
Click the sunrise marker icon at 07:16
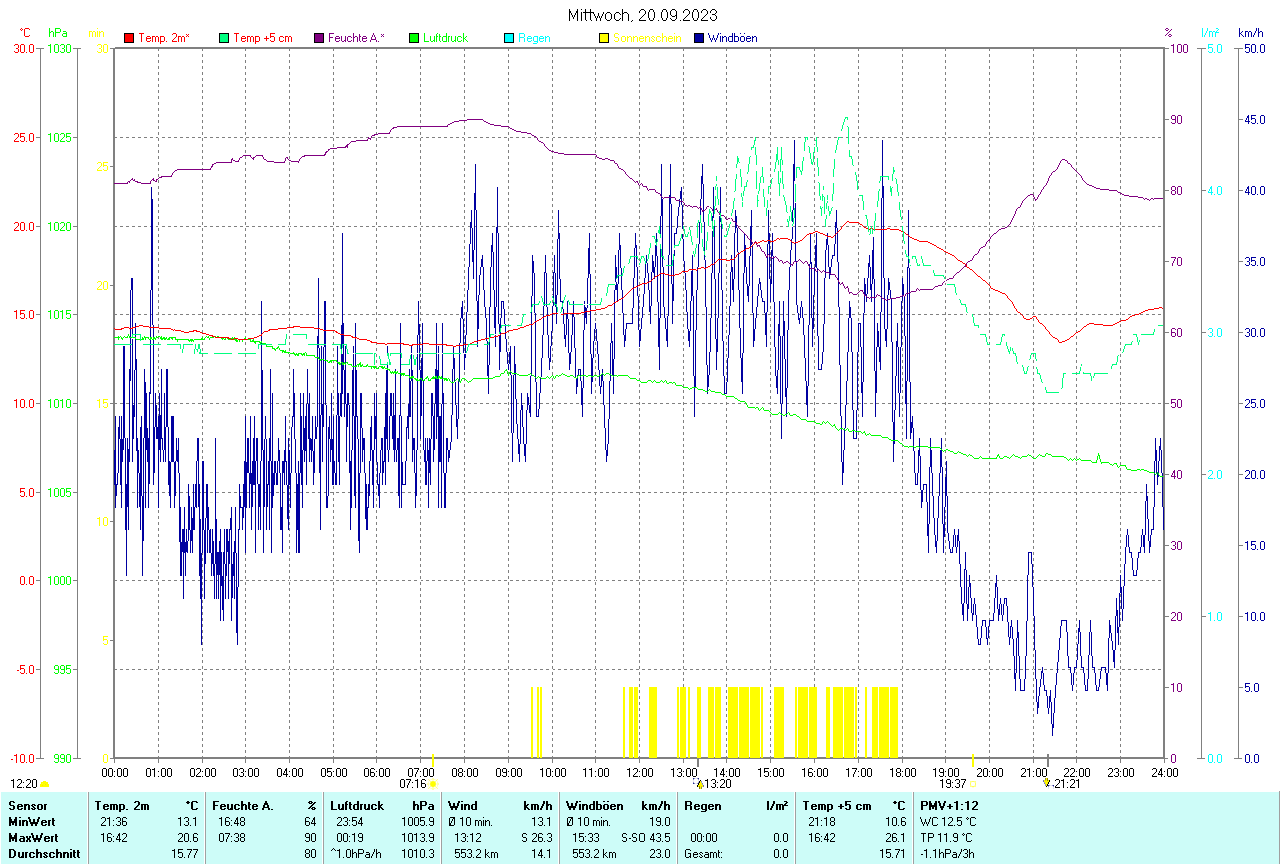click(433, 784)
